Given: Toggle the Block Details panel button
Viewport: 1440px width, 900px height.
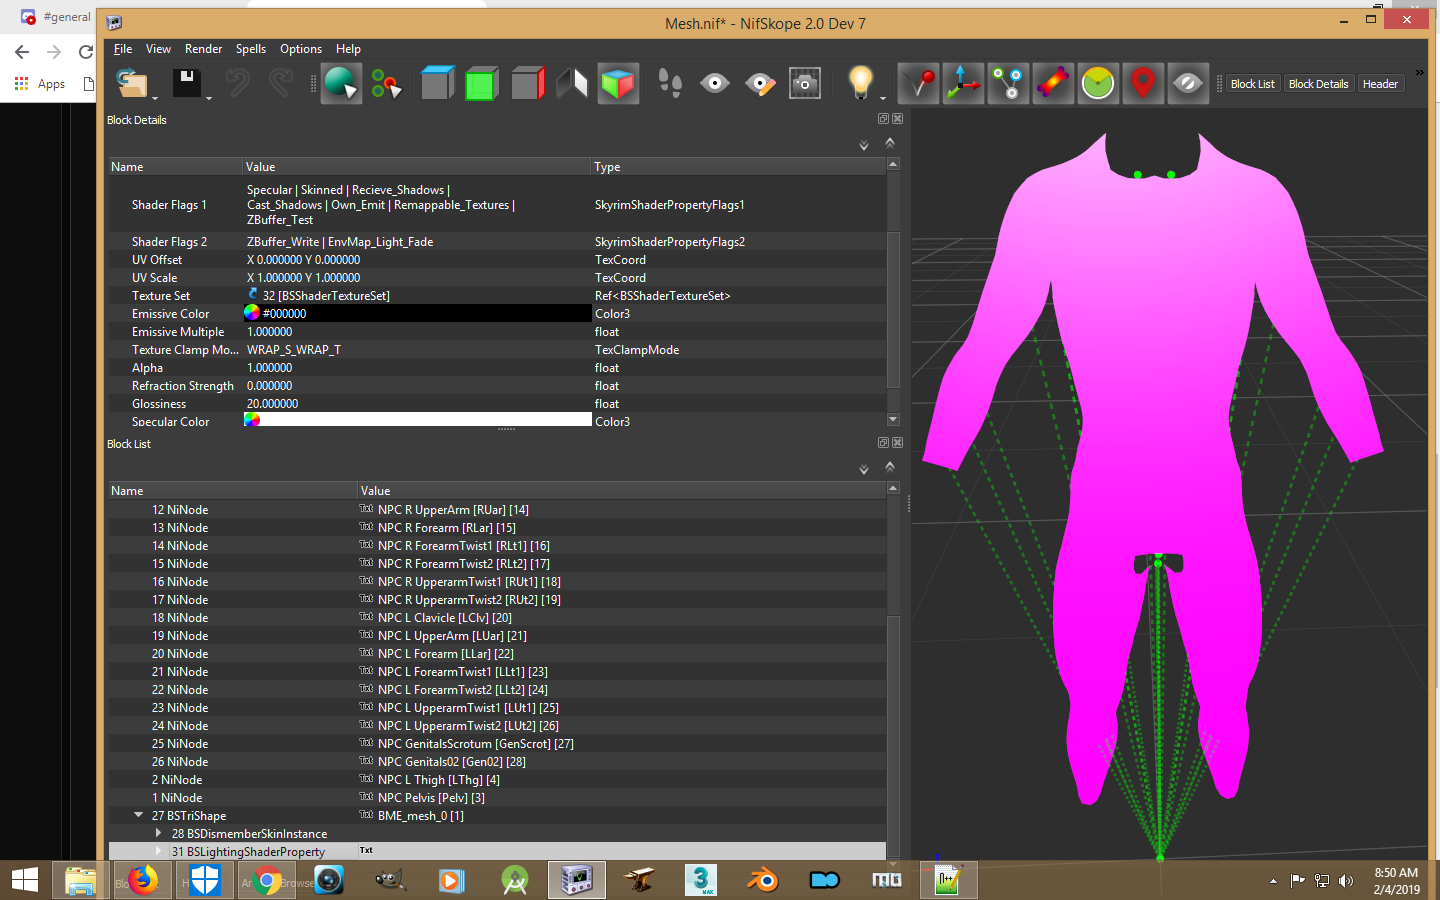Looking at the screenshot, I should click(1319, 84).
